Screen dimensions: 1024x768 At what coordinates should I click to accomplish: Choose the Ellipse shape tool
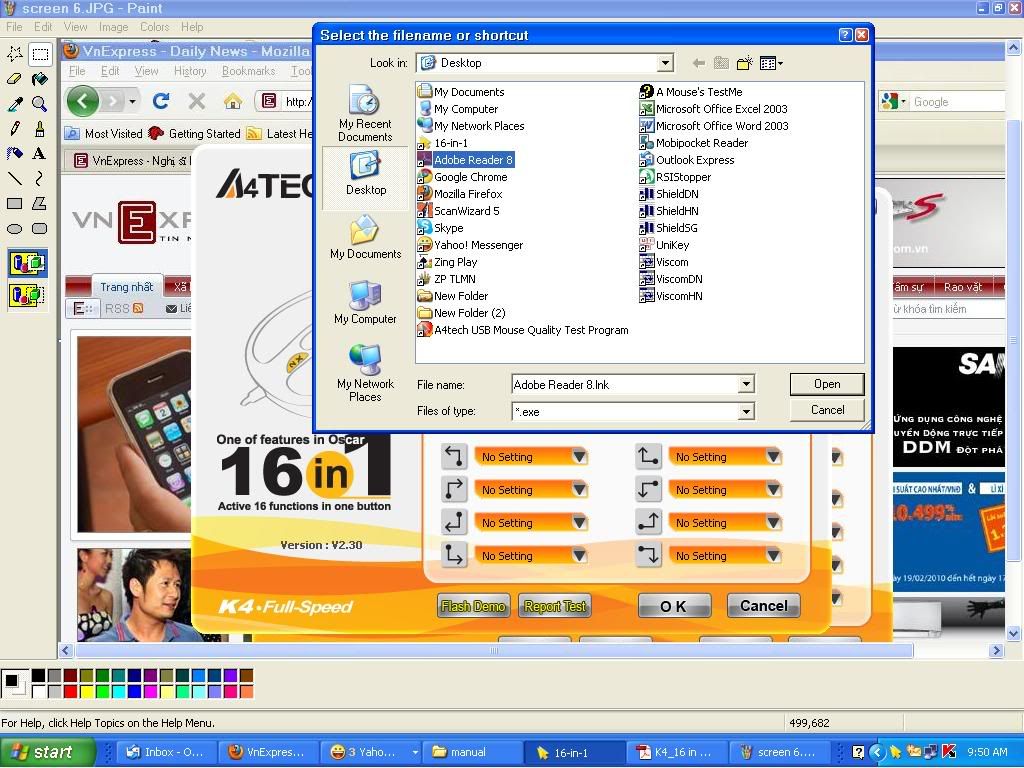[15, 229]
